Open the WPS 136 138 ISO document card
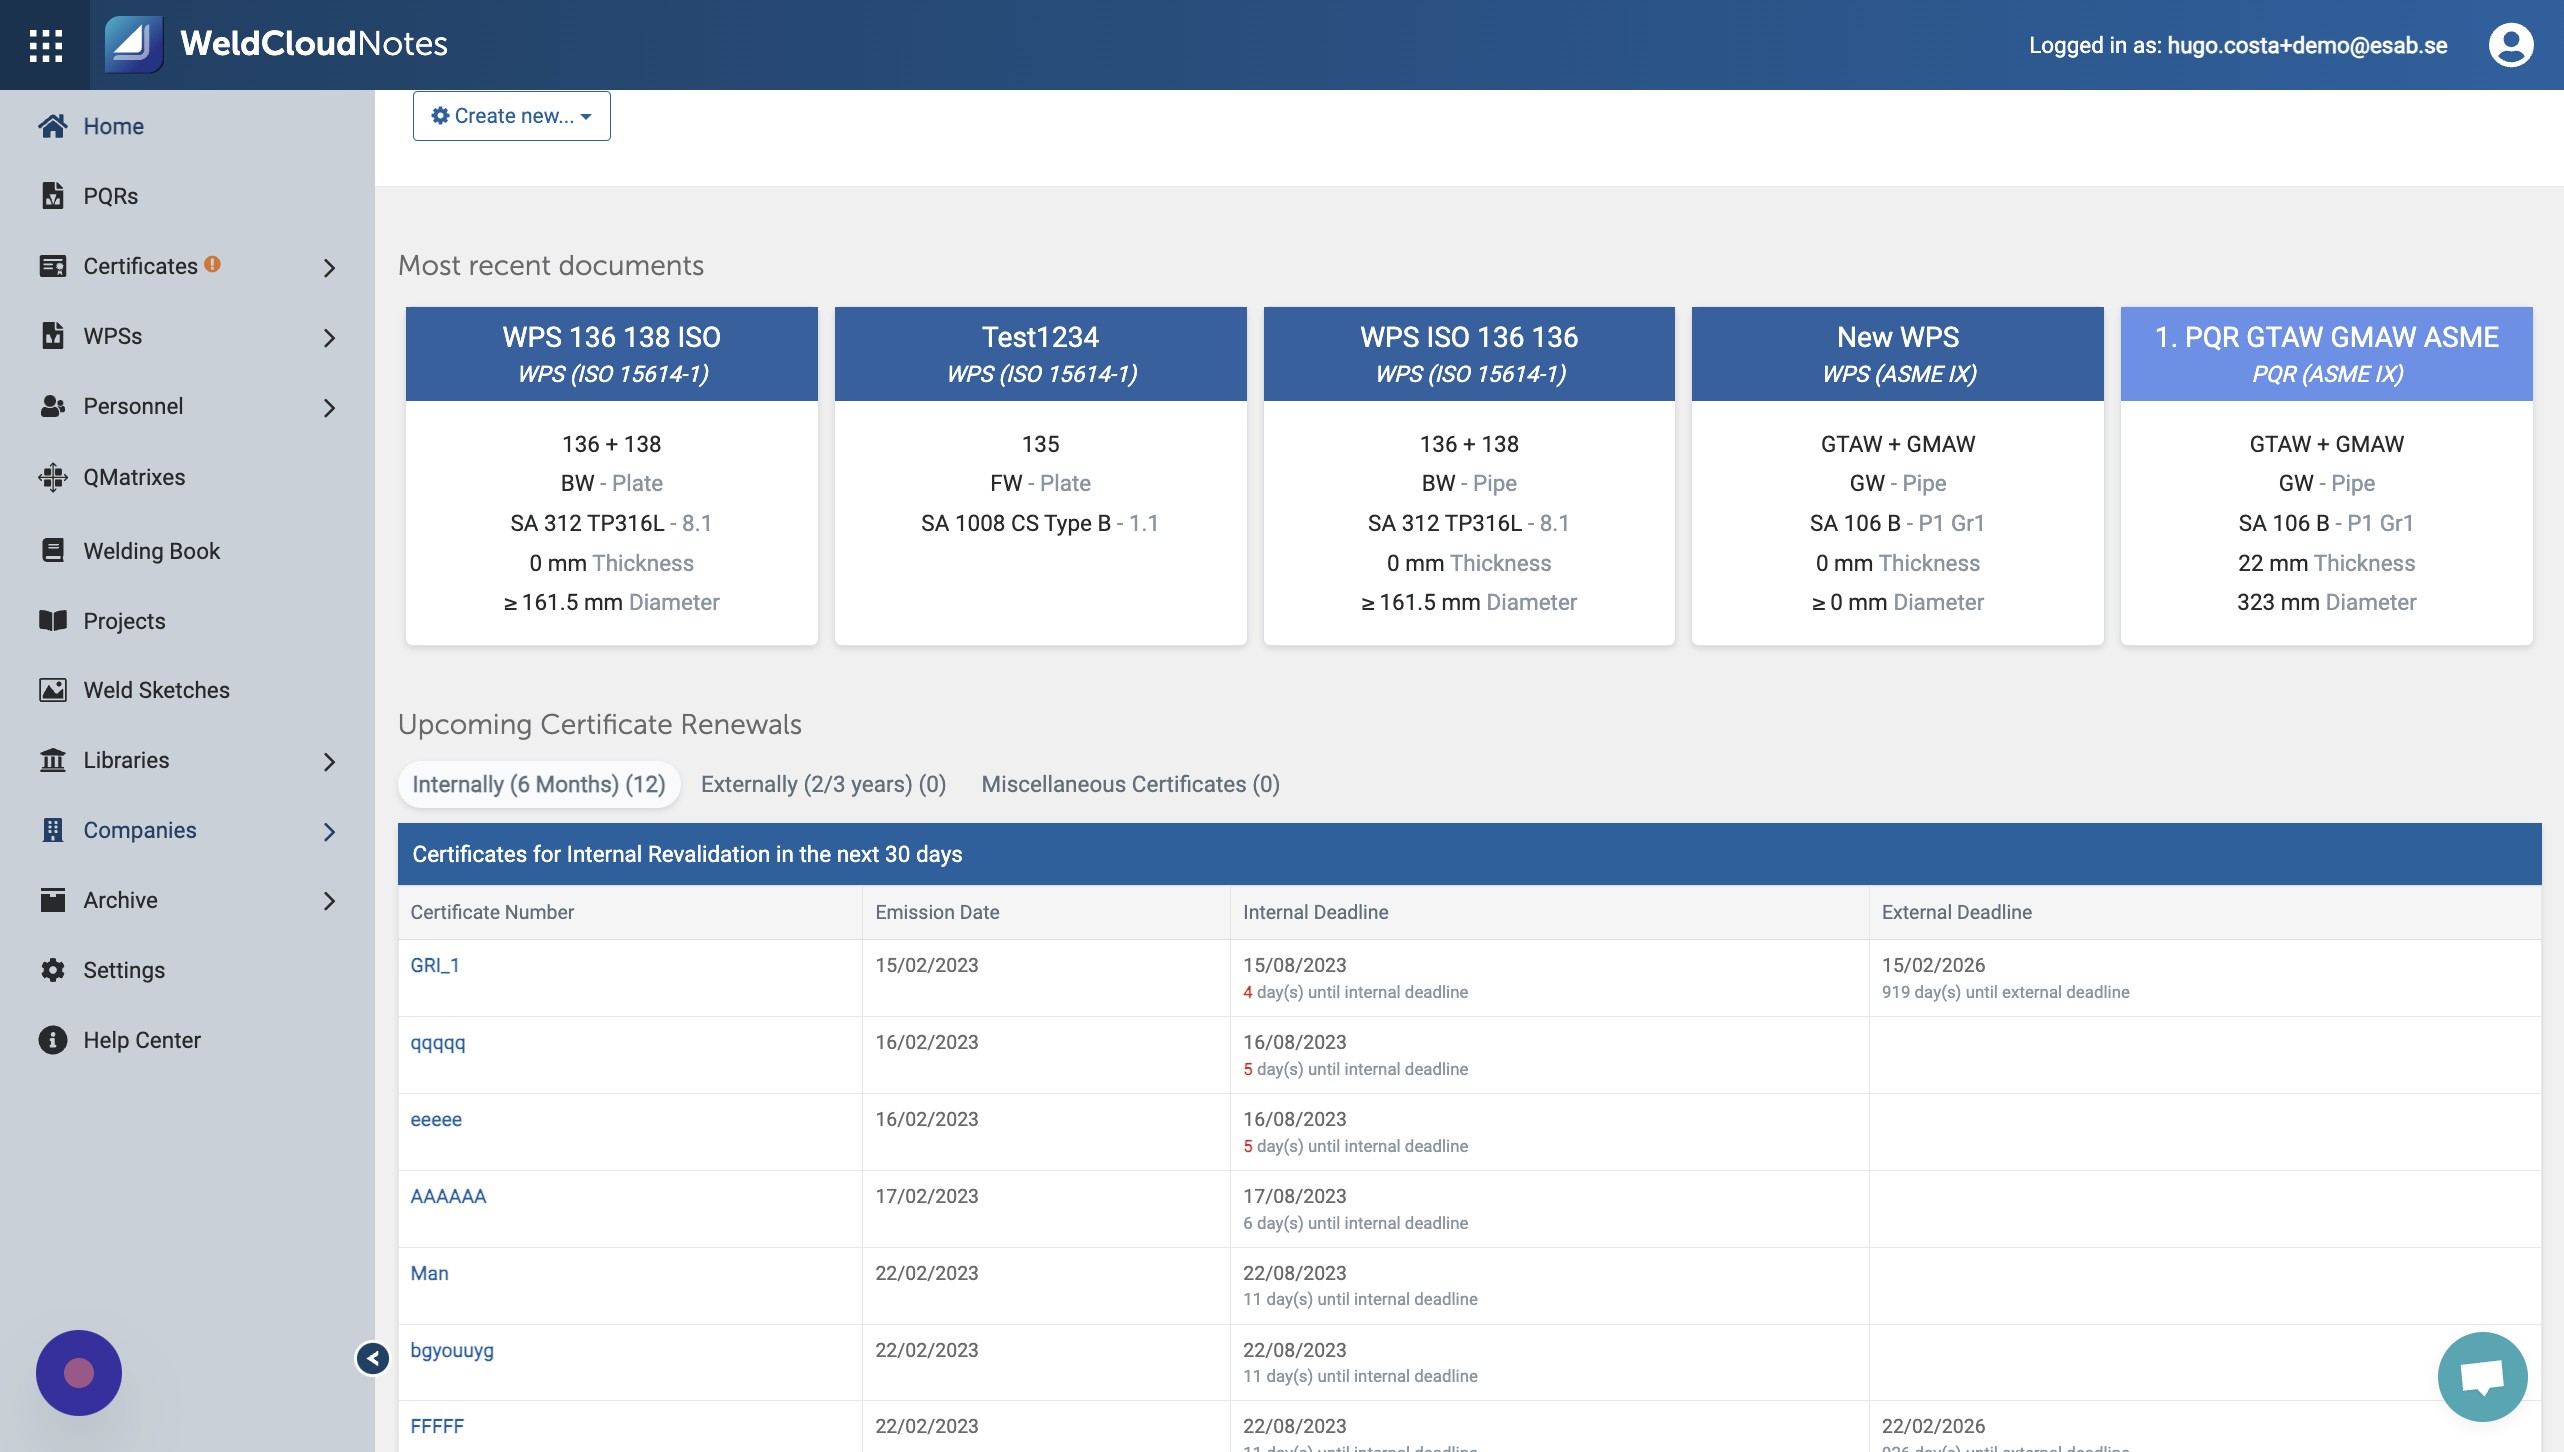The image size is (2564, 1452). [x=611, y=475]
